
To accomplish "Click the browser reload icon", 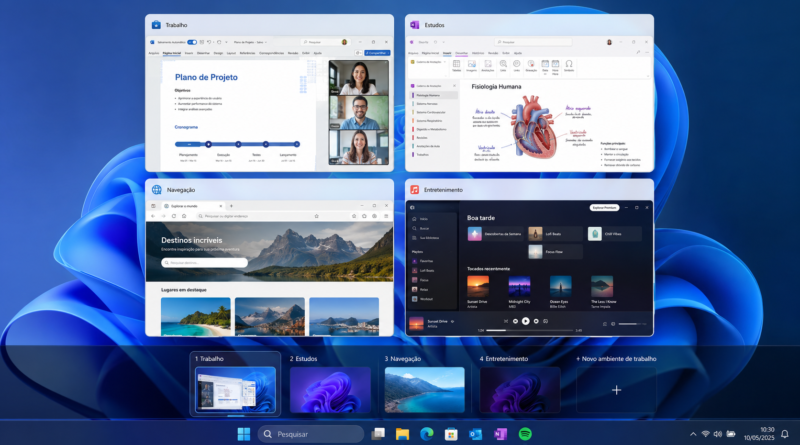I will [173, 216].
